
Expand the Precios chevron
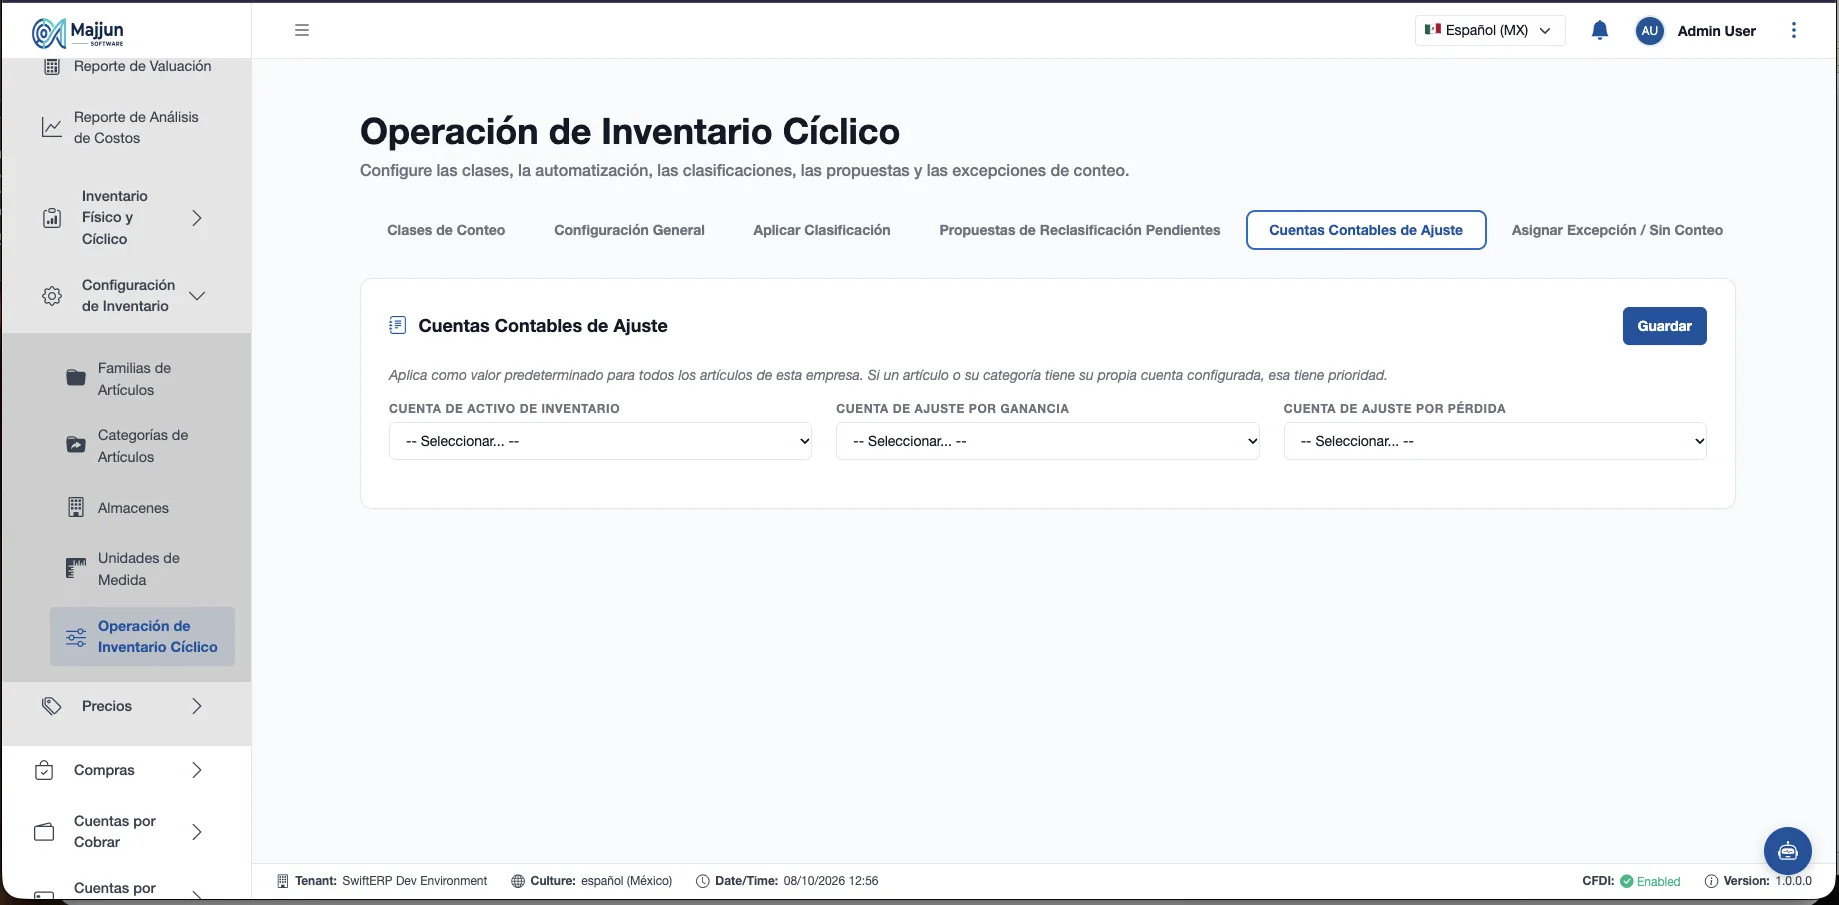(x=197, y=706)
